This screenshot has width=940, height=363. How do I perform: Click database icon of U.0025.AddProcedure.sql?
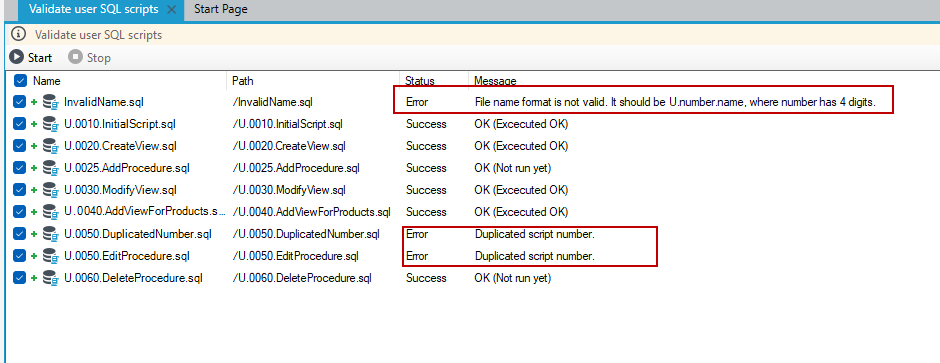50,168
